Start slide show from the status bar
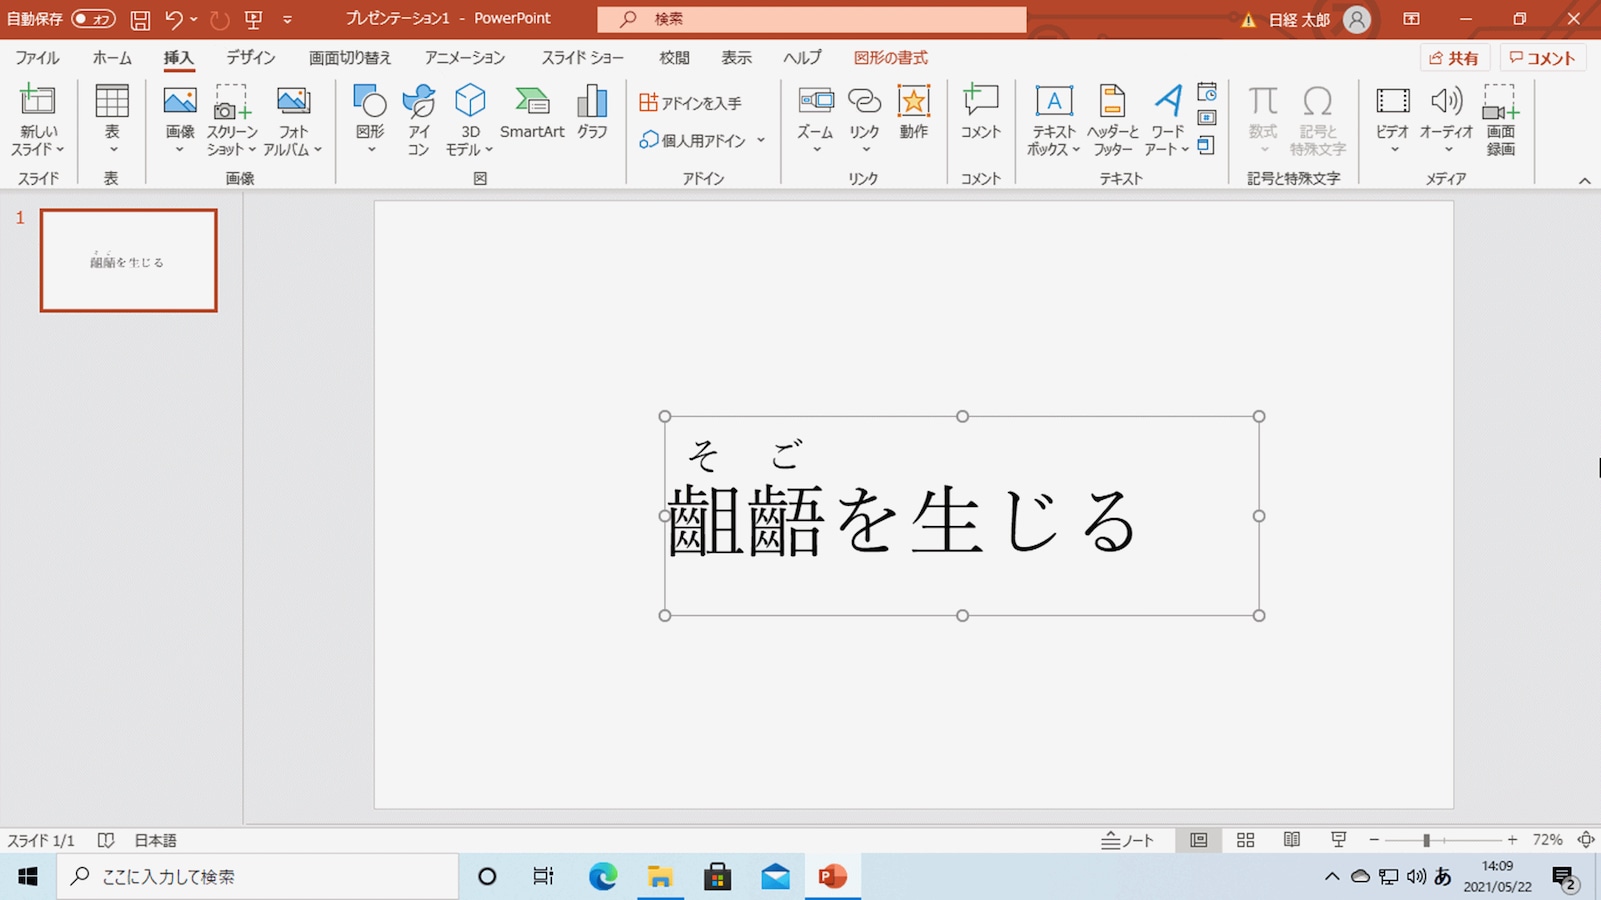The height and width of the screenshot is (900, 1601). coord(1338,840)
